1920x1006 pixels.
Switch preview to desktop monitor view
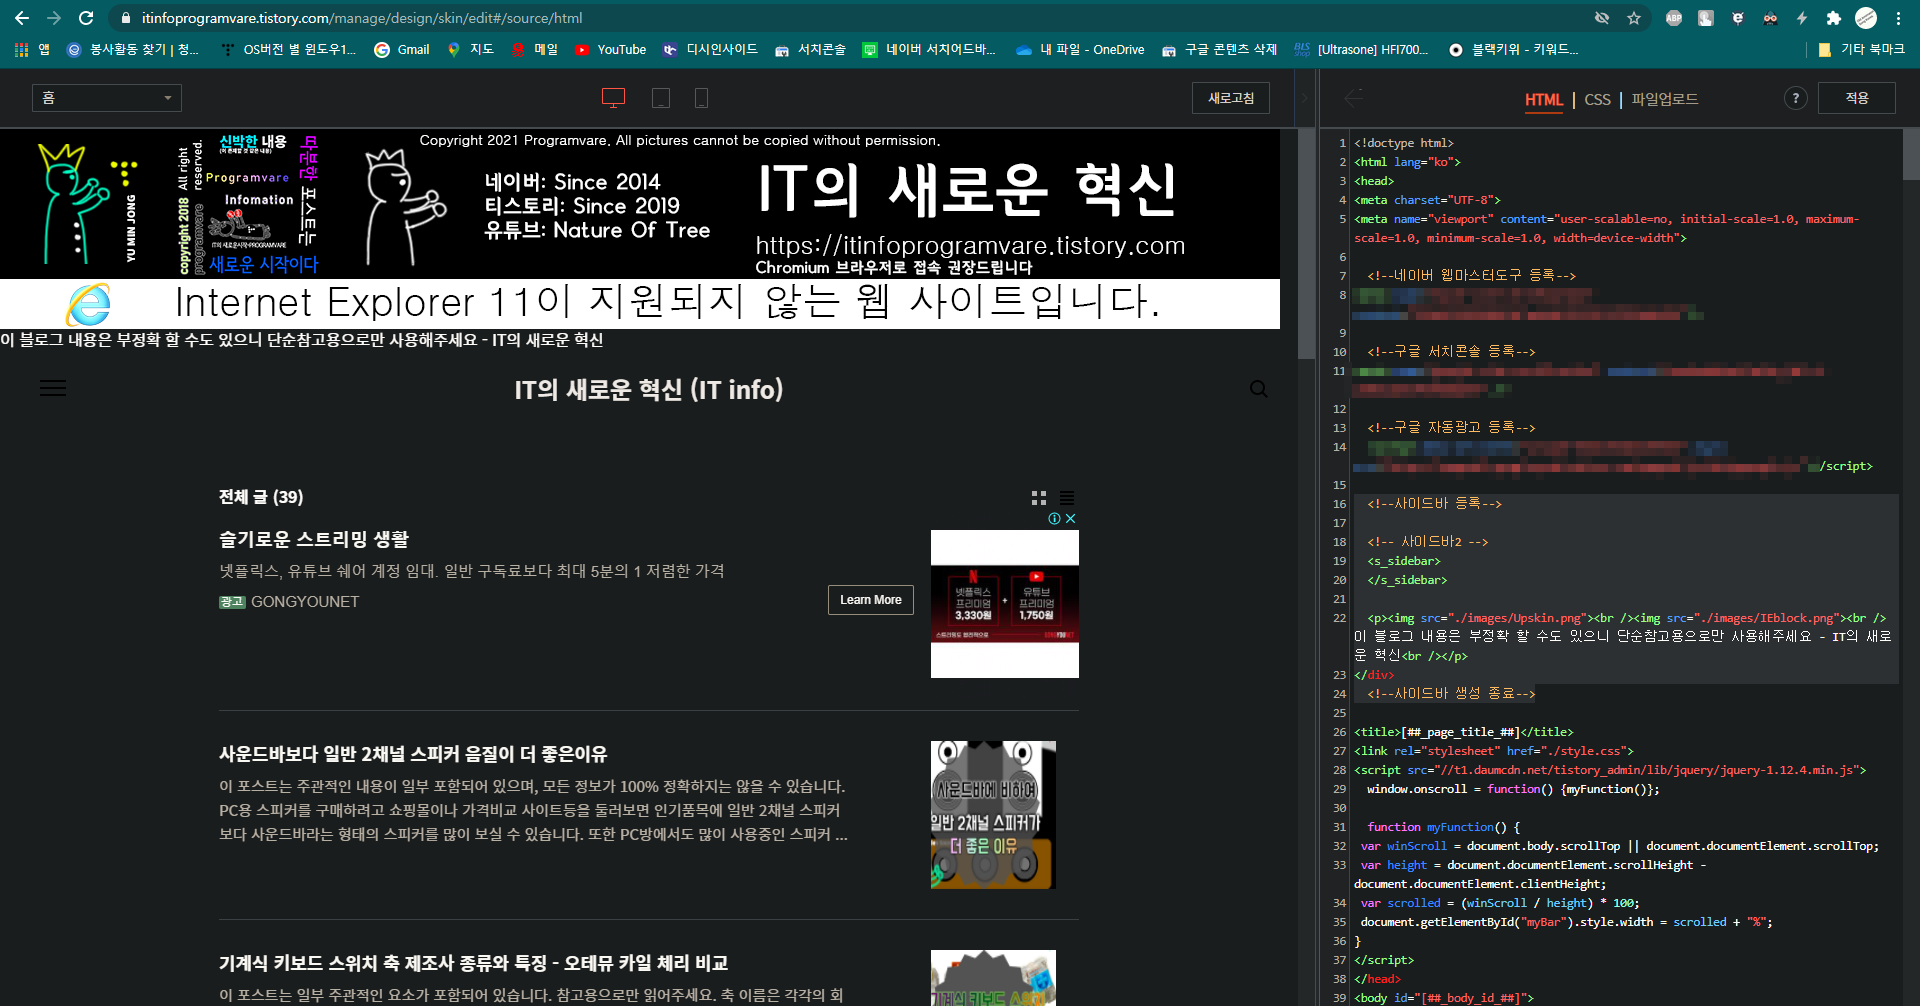(613, 98)
